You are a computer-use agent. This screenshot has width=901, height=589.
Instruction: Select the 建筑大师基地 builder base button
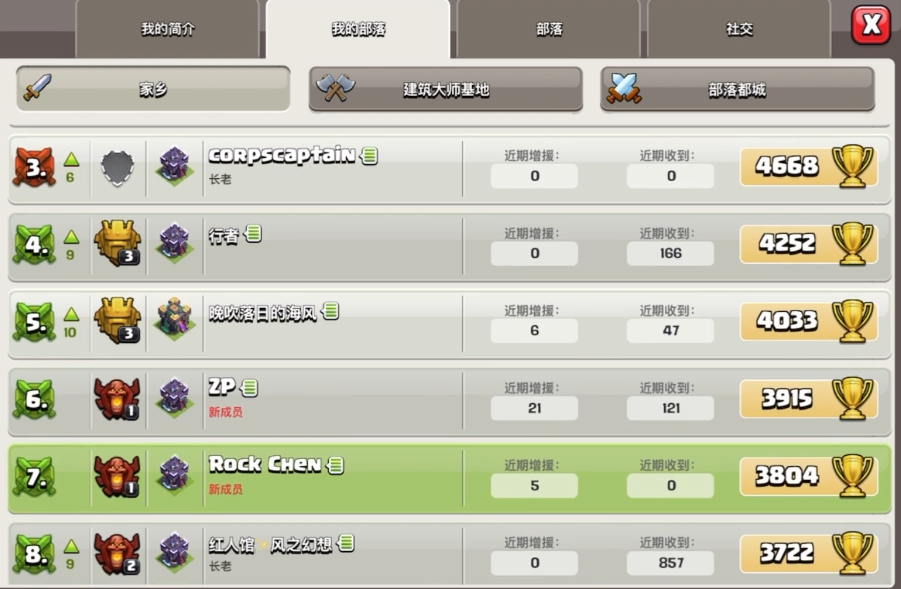click(x=446, y=89)
